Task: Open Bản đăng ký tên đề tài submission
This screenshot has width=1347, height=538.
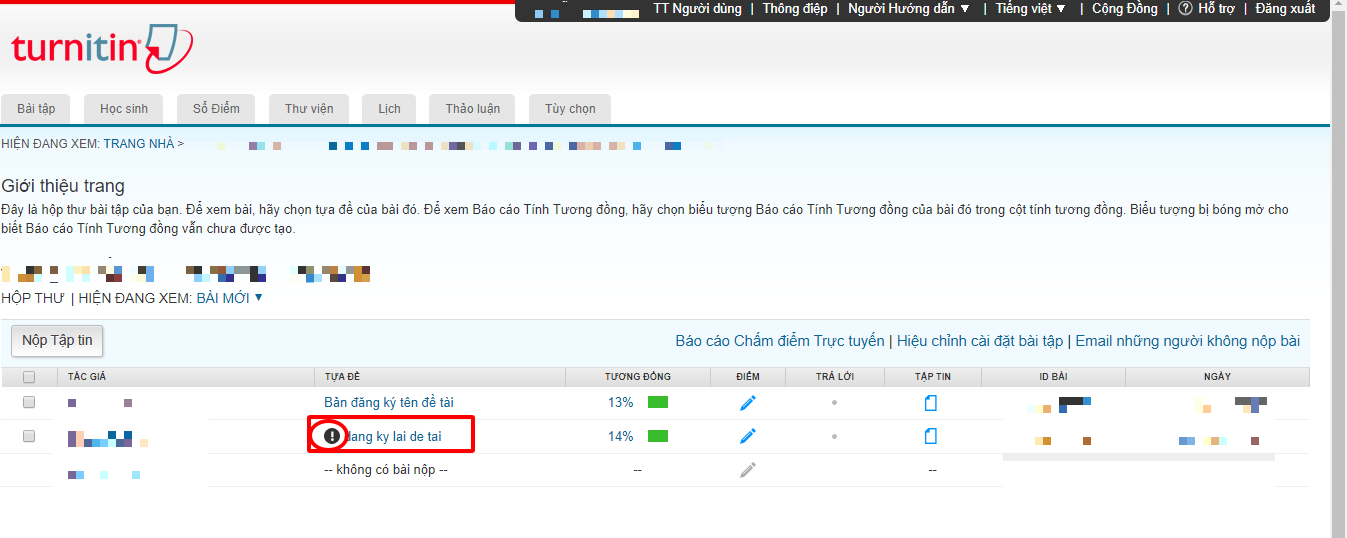Action: tap(389, 402)
